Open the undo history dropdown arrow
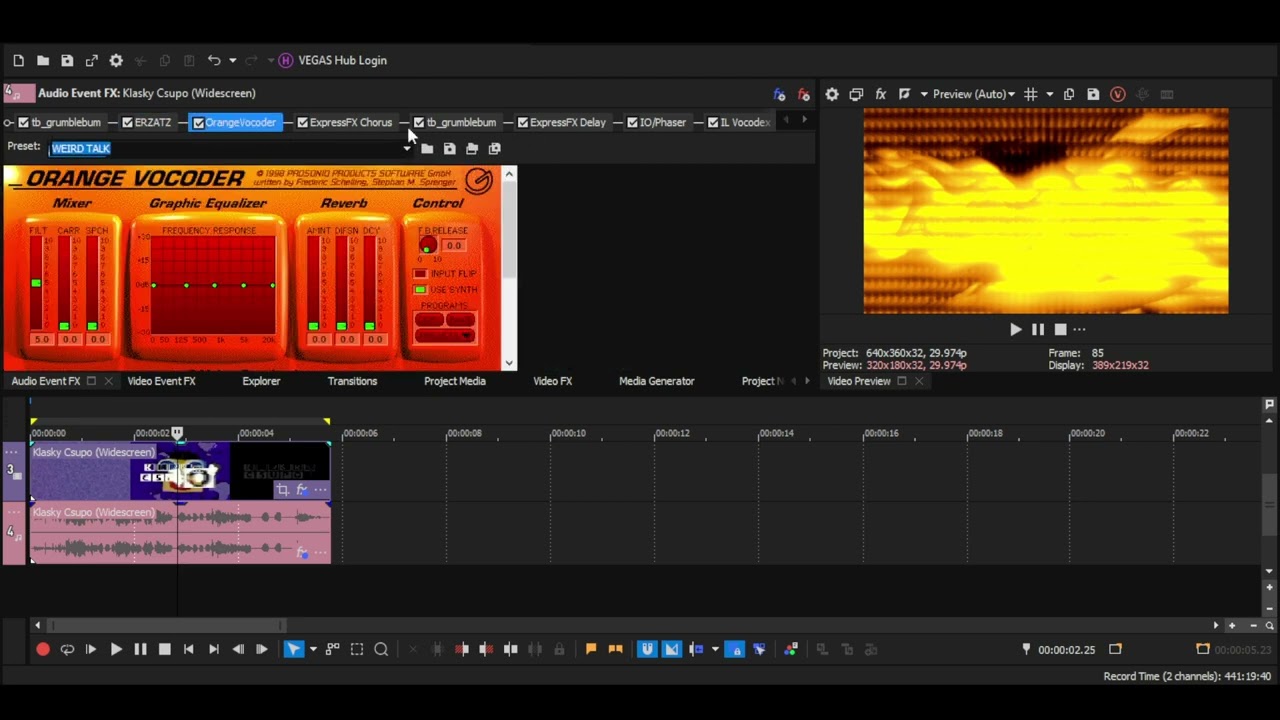 (x=232, y=61)
